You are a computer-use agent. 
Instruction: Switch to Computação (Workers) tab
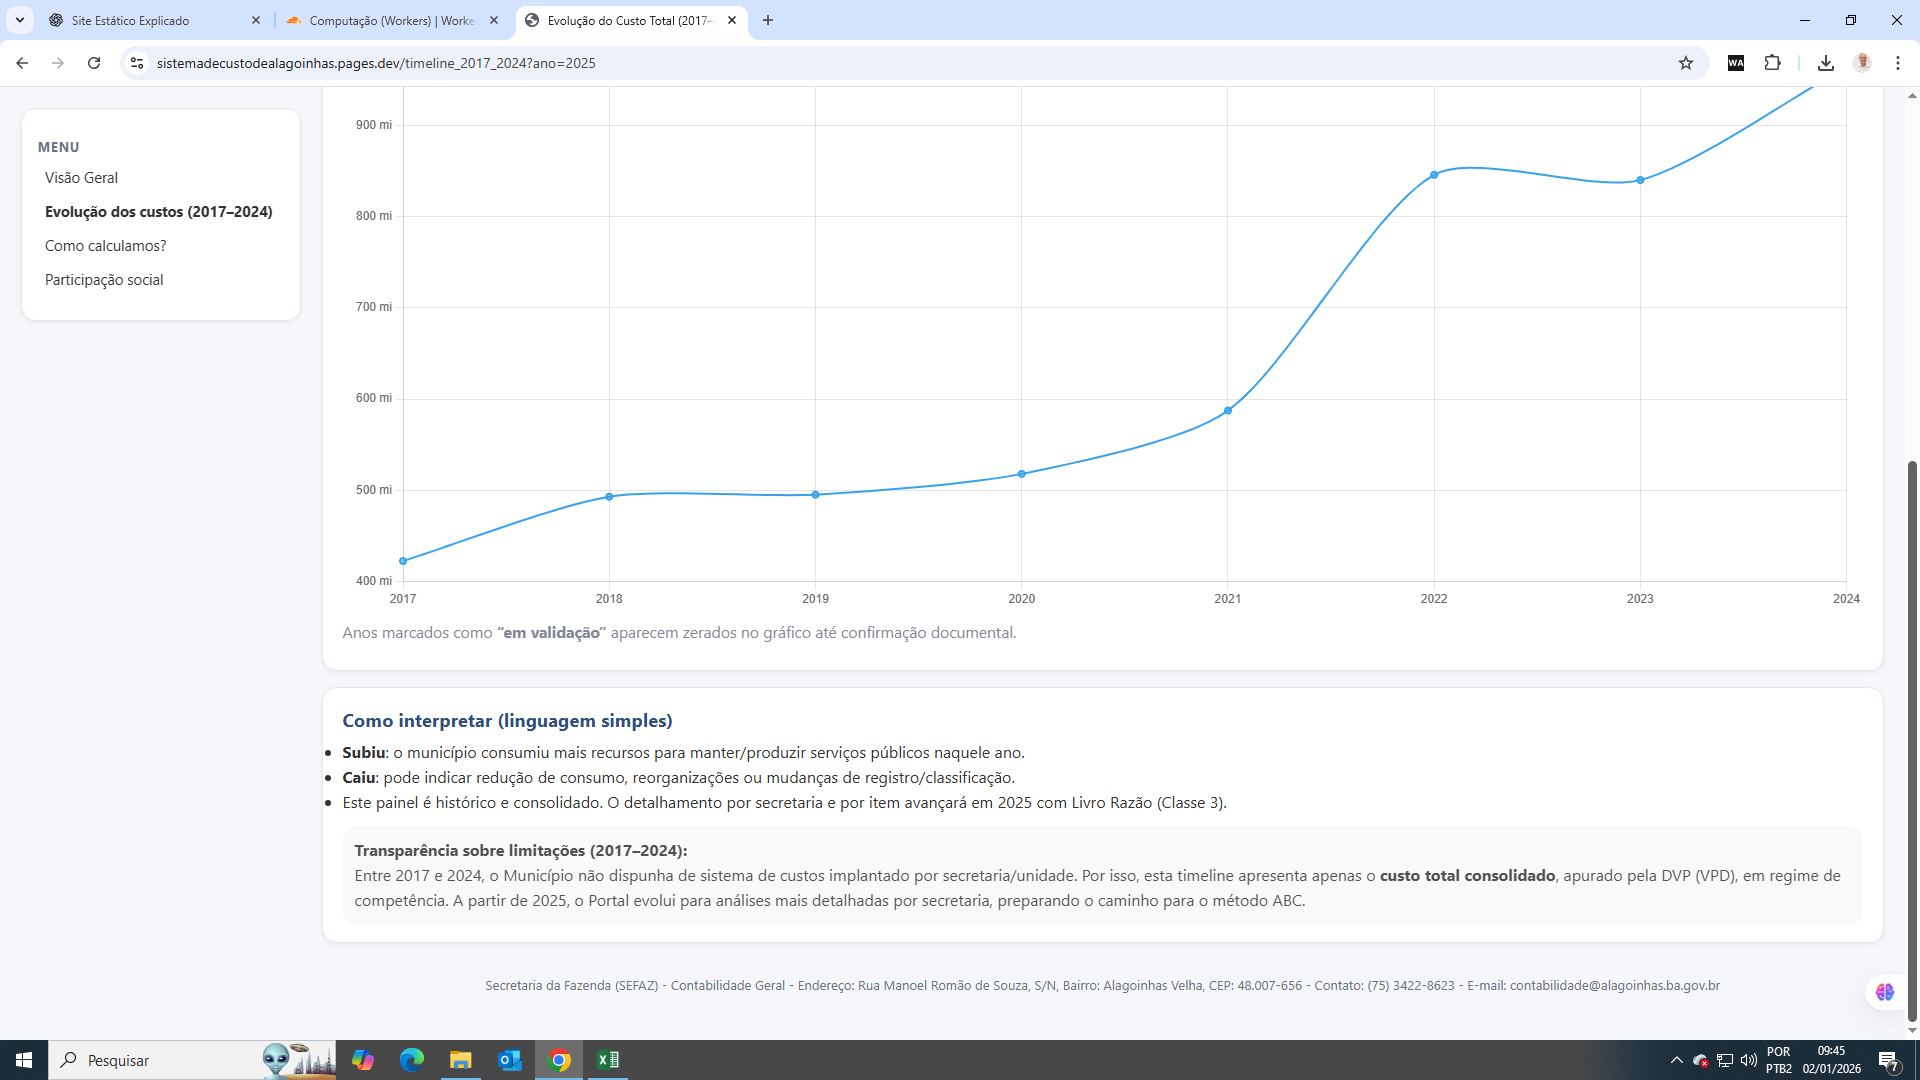point(390,20)
